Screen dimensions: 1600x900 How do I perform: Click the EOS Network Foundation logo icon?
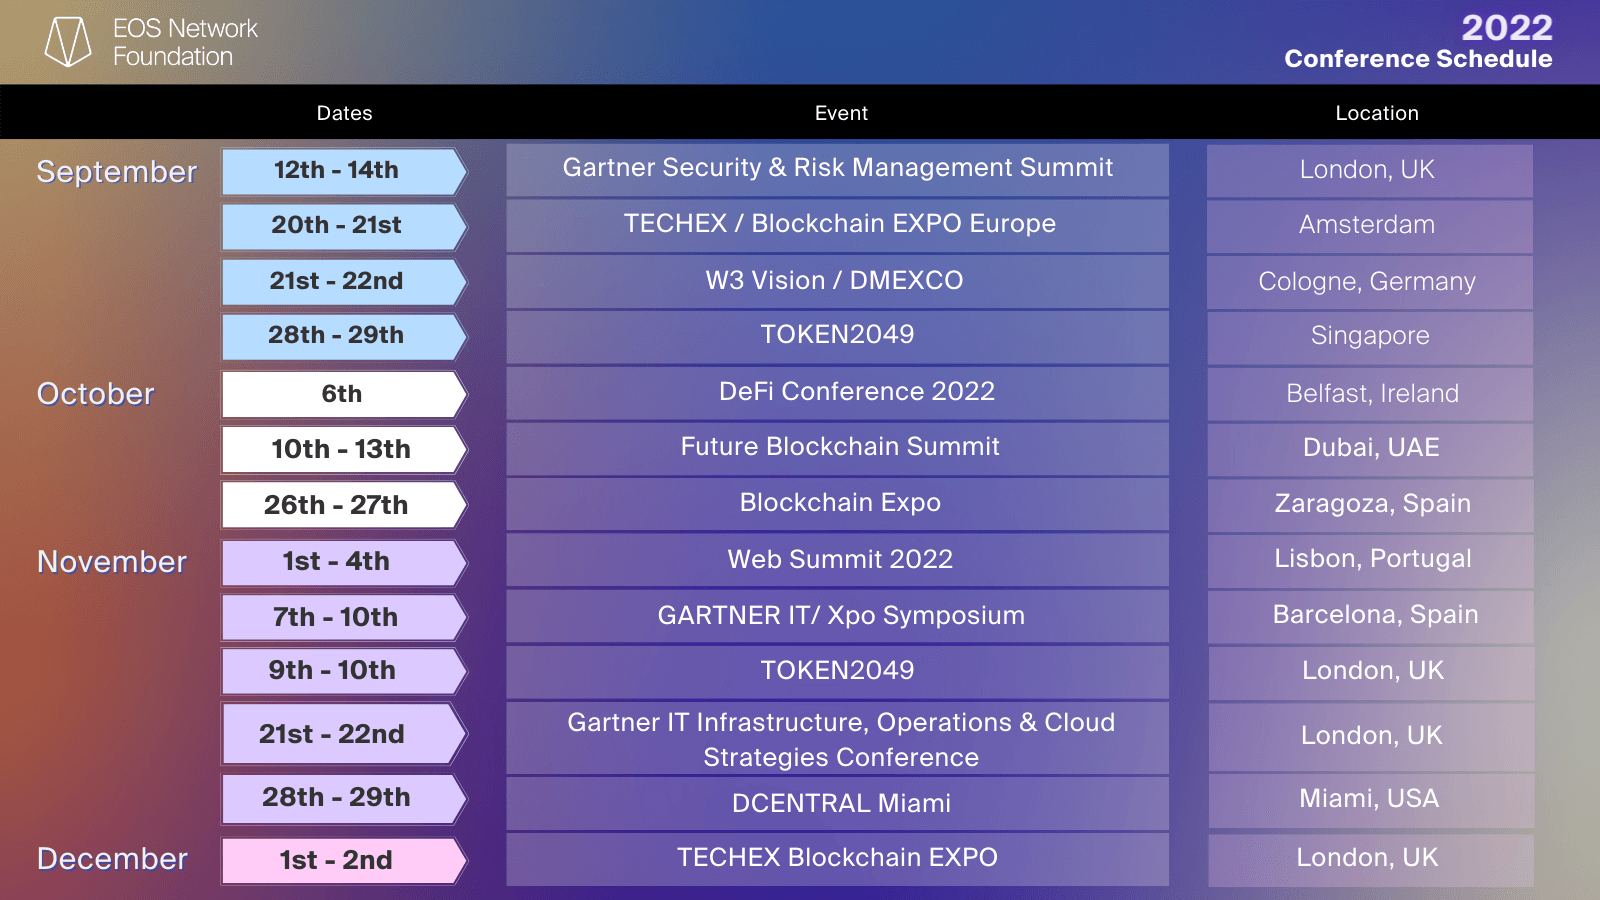click(x=68, y=42)
